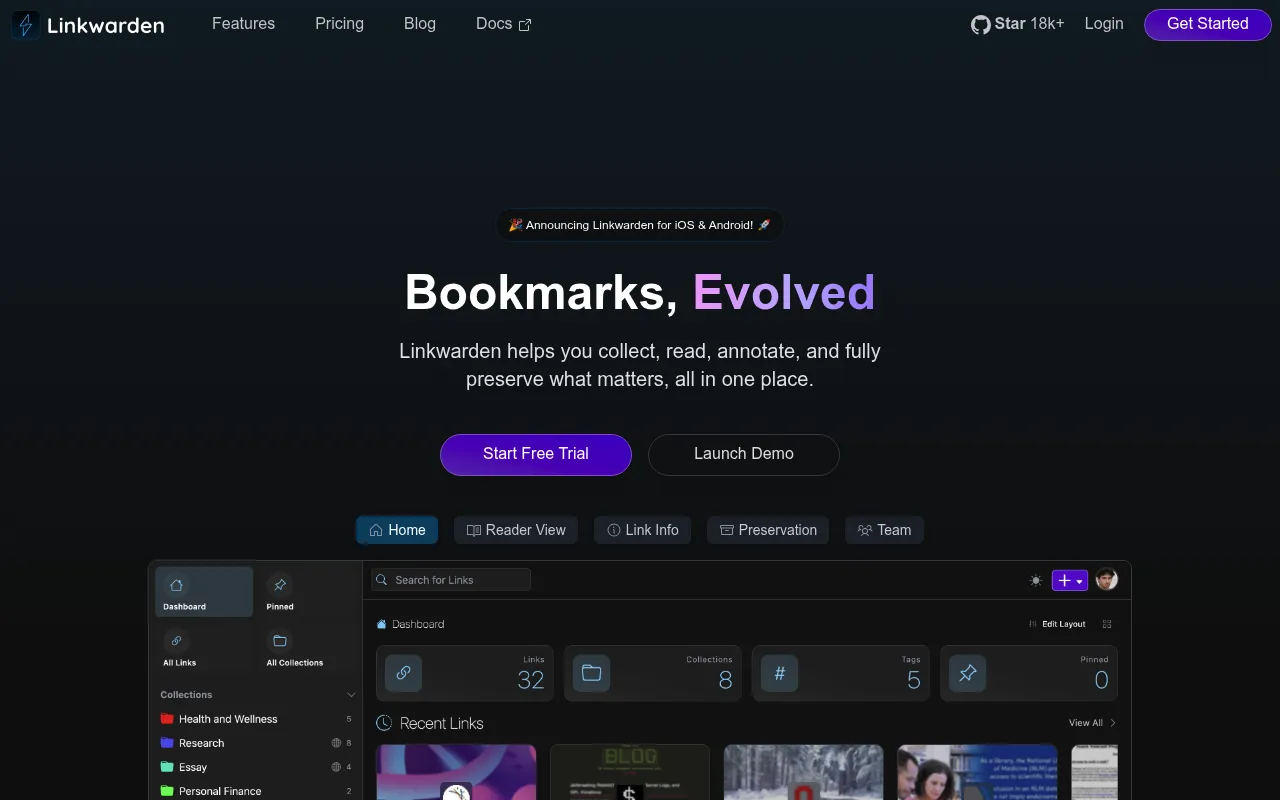Image resolution: width=1280 pixels, height=800 pixels.
Task: Click View All for Recent Links
Action: click(x=1086, y=723)
